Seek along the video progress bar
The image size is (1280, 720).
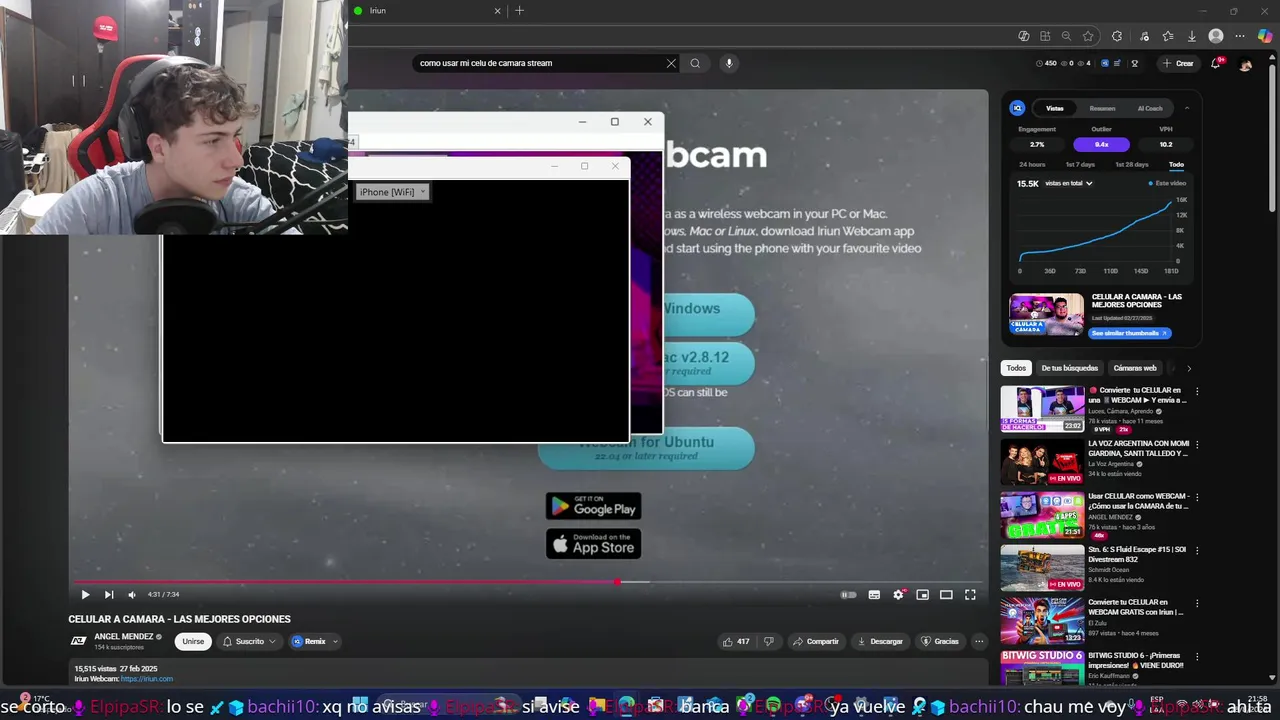(528, 581)
